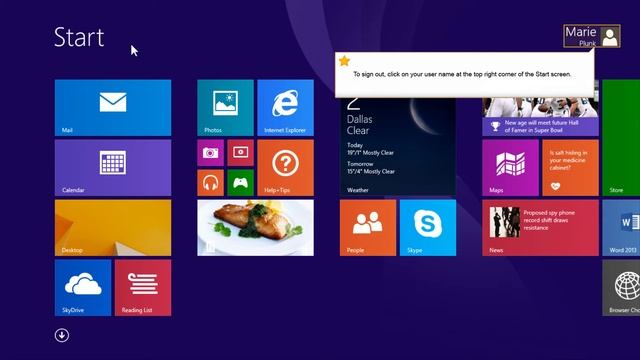
Task: Open the small Video tile
Action: pyautogui.click(x=240, y=153)
